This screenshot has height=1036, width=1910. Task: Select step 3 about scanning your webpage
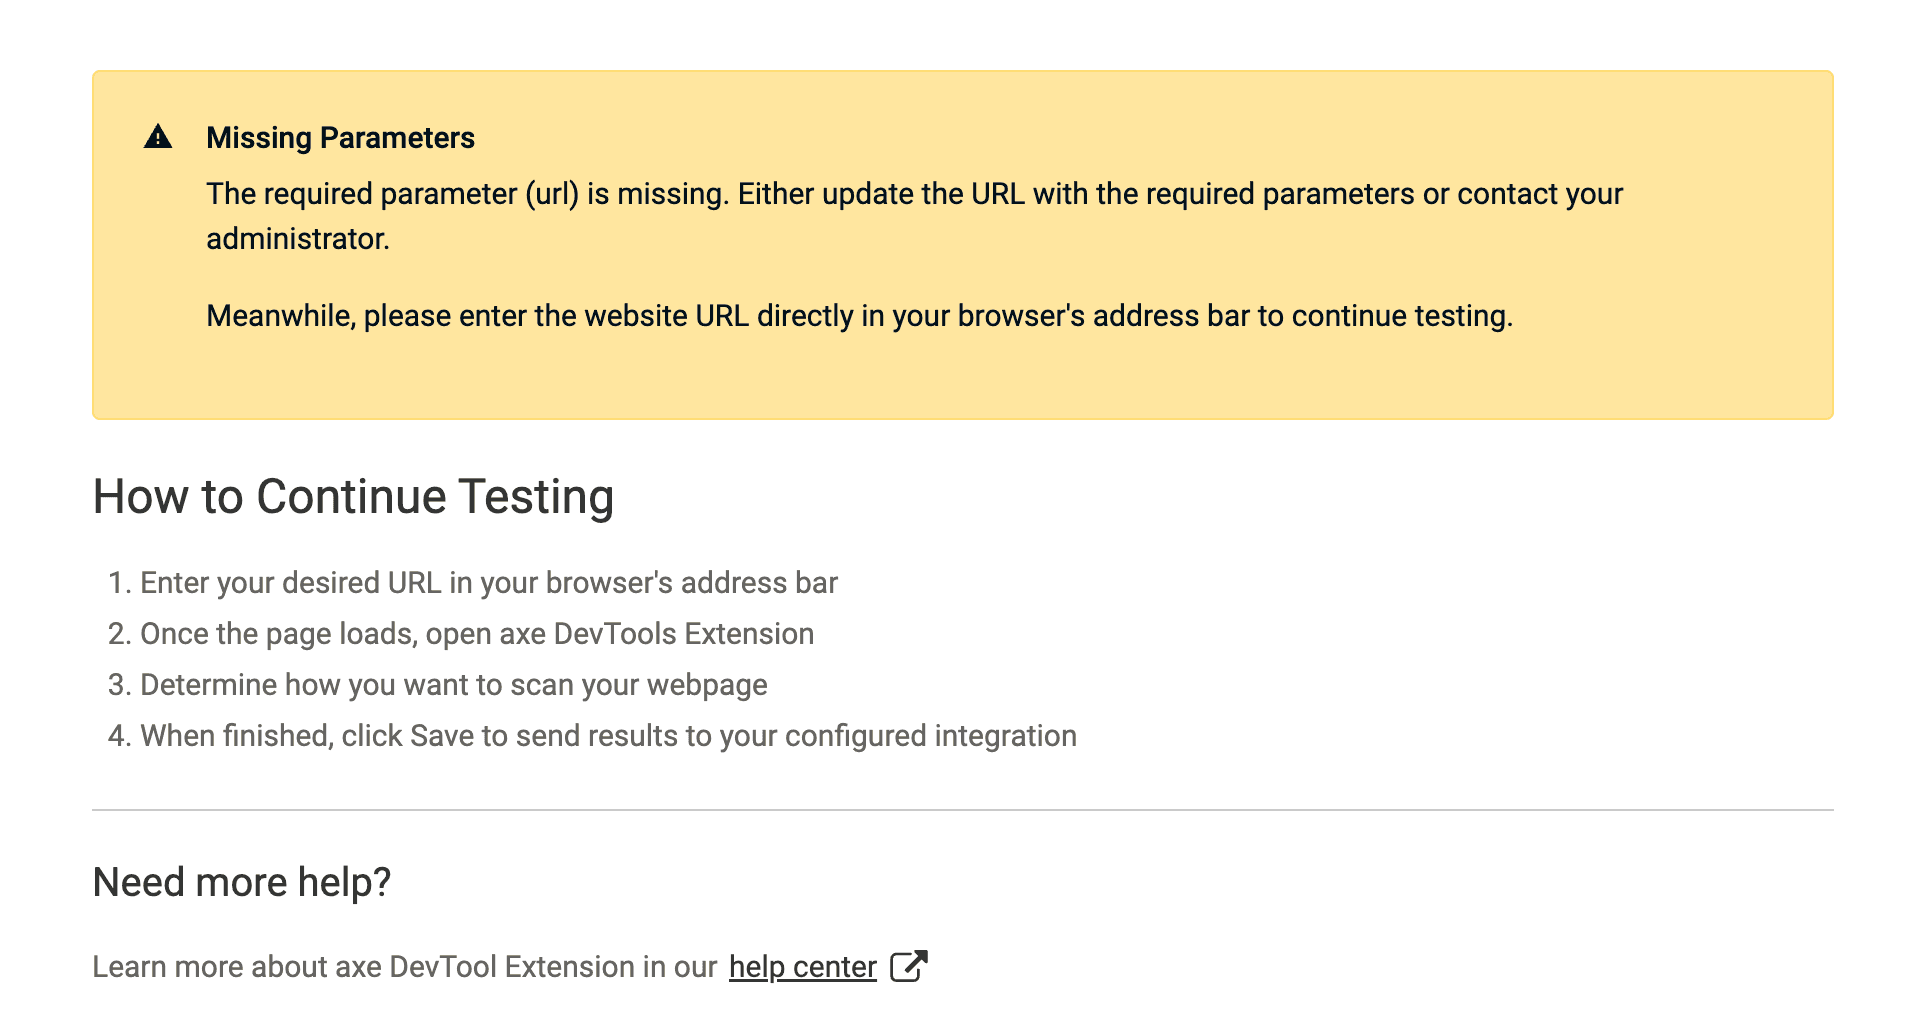click(453, 685)
